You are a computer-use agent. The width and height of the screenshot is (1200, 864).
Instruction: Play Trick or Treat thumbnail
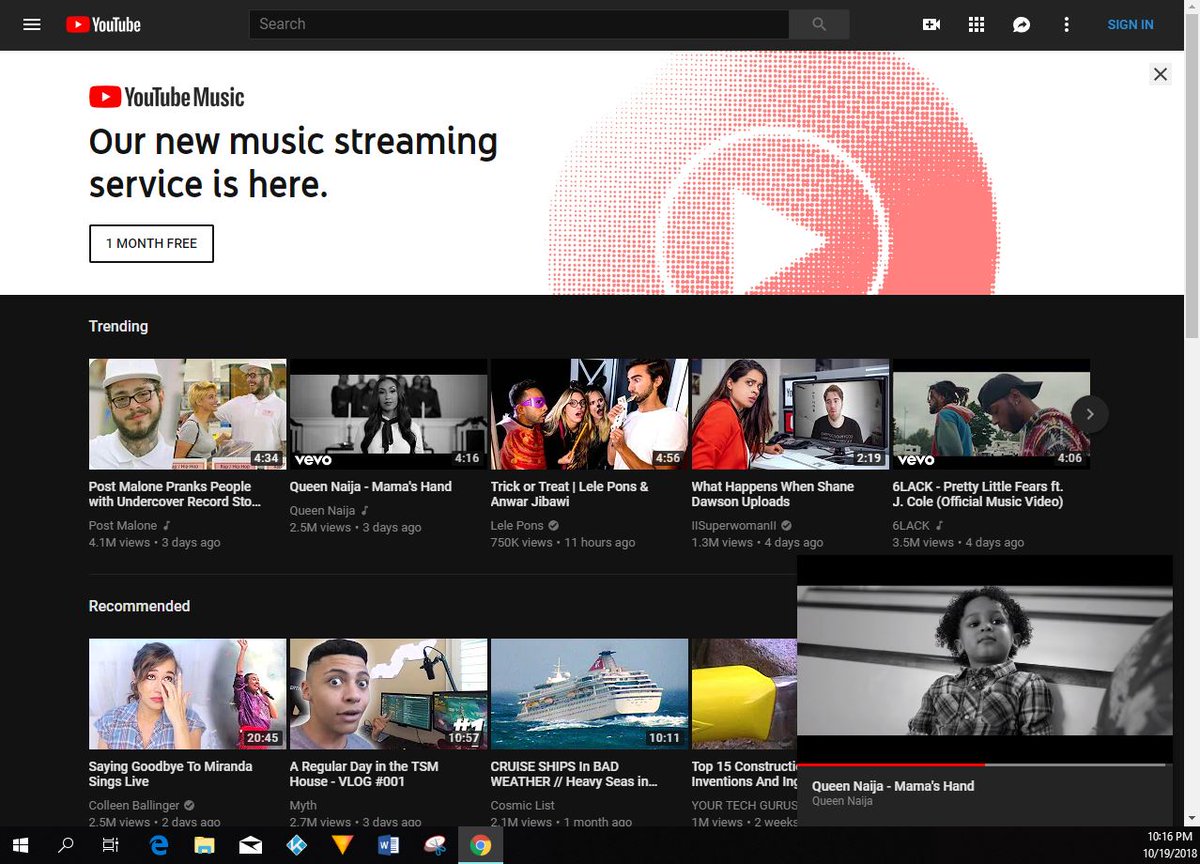(589, 414)
